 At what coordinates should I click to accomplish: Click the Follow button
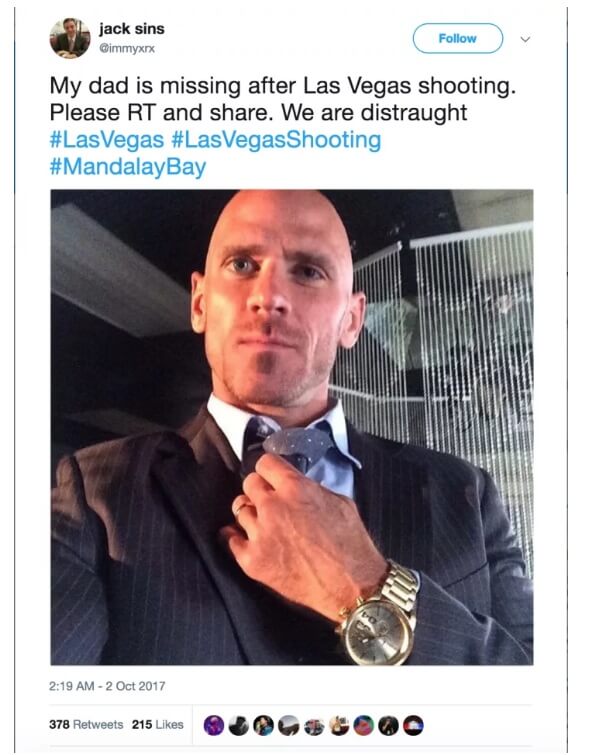tap(458, 39)
